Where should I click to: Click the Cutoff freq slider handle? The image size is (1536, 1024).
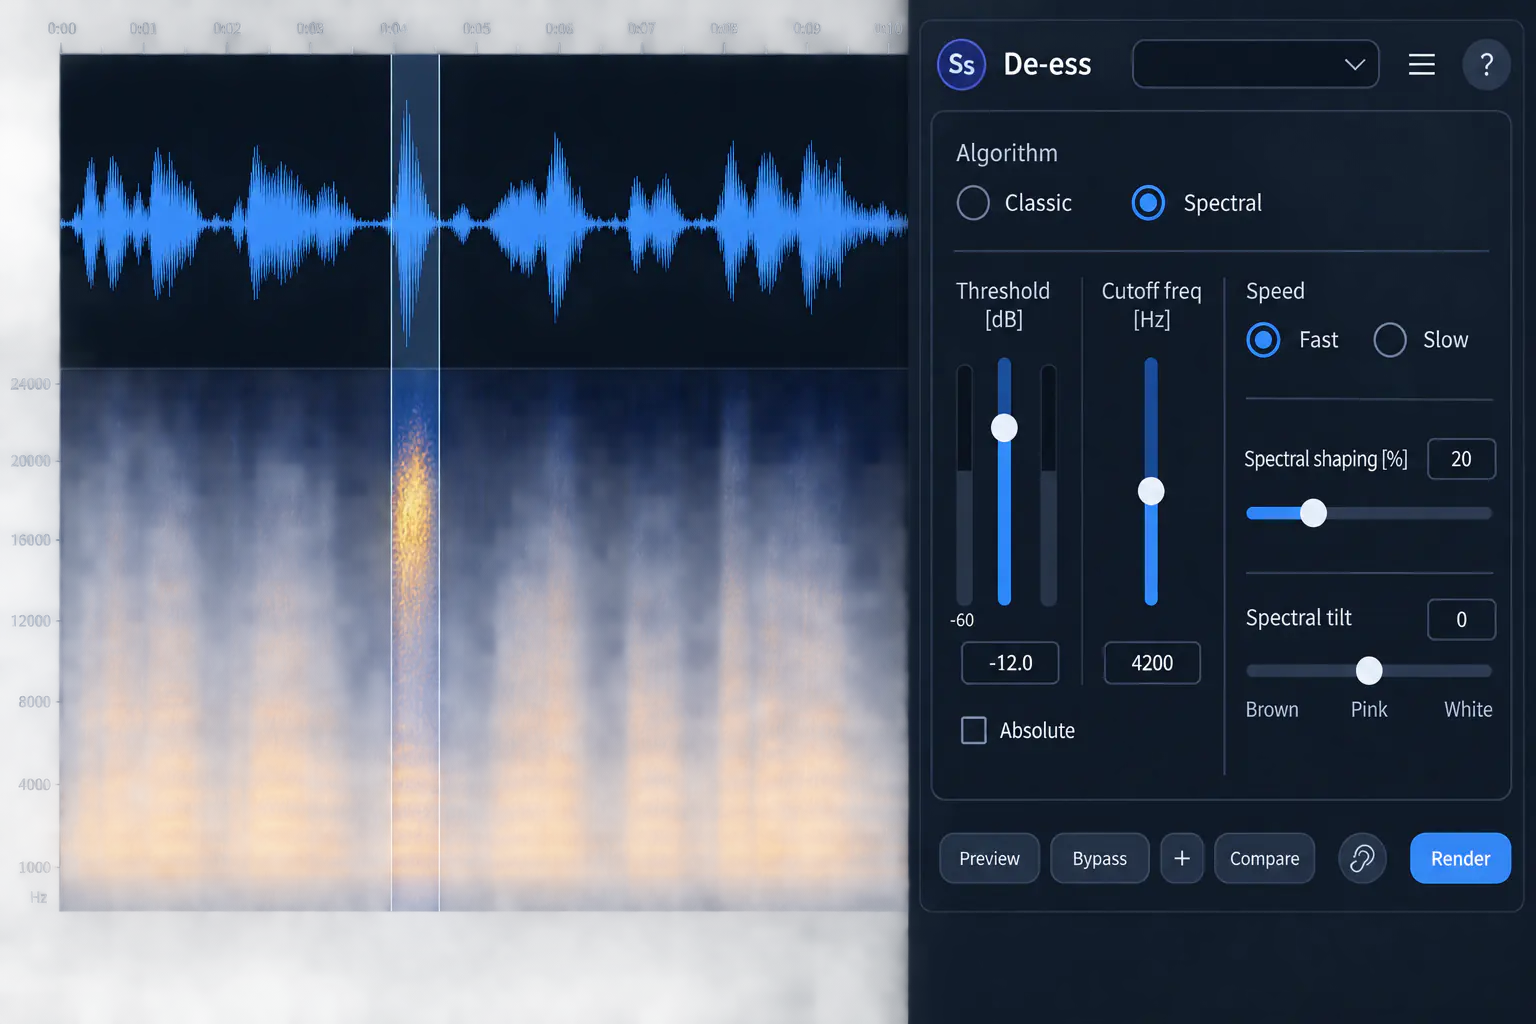pyautogui.click(x=1151, y=491)
